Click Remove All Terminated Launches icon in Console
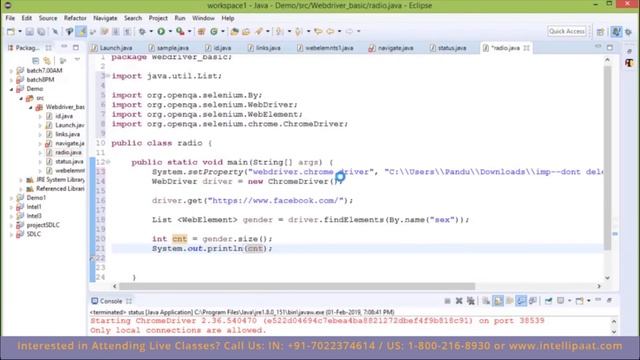640x360 pixels. point(471,301)
